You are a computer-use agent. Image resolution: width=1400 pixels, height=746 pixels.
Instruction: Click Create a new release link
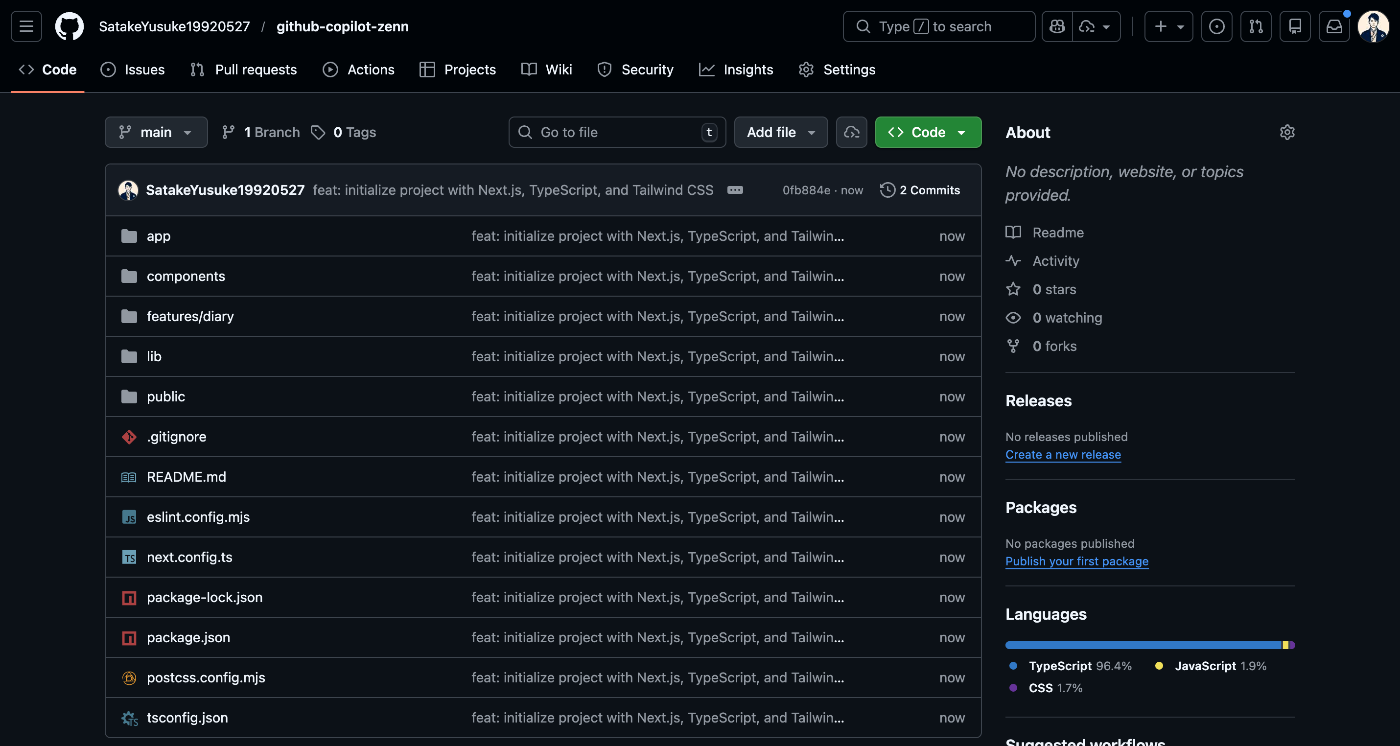[x=1063, y=455]
